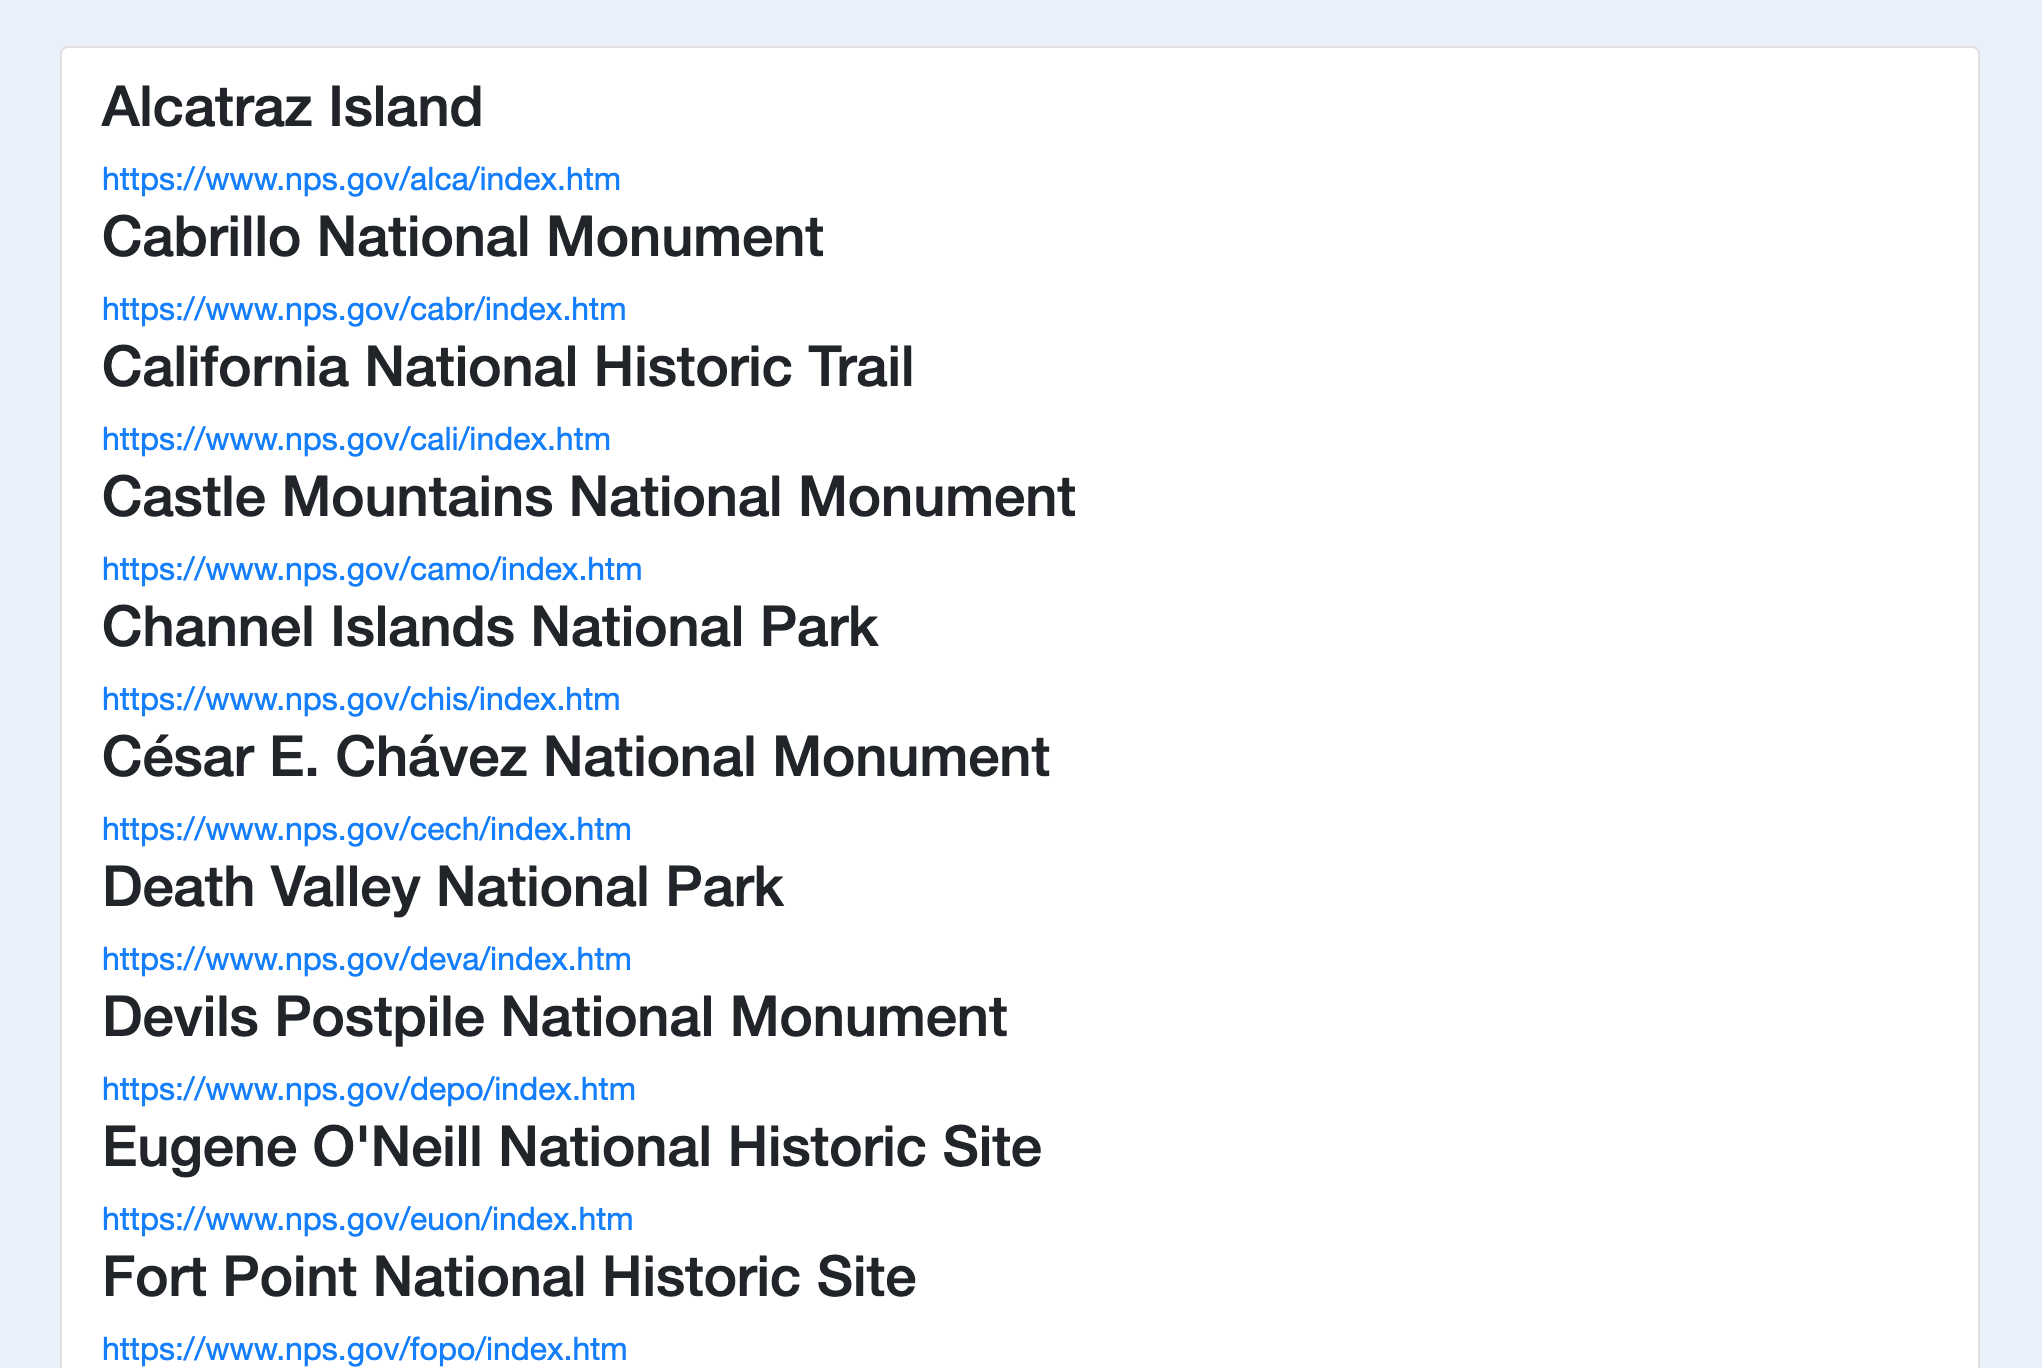Visit the Castle Mountains nps.gov/camo link
This screenshot has height=1368, width=2042.
(x=372, y=570)
